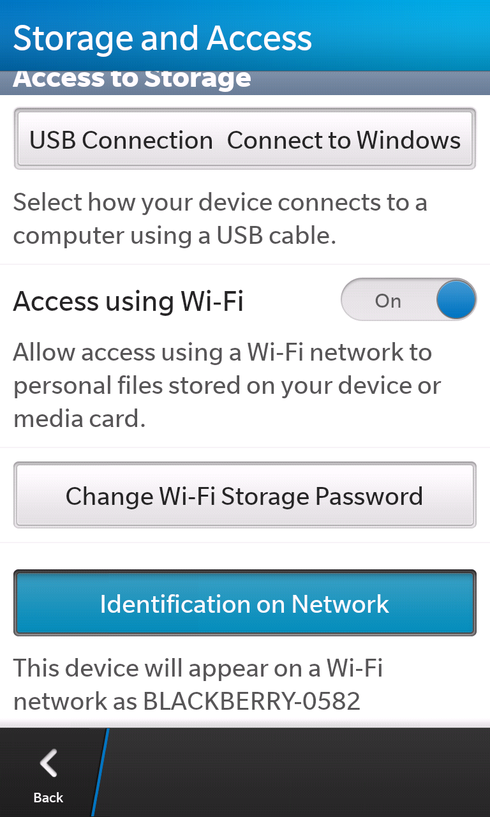Tap the Back arrow icon
This screenshot has width=490, height=817.
(49, 764)
